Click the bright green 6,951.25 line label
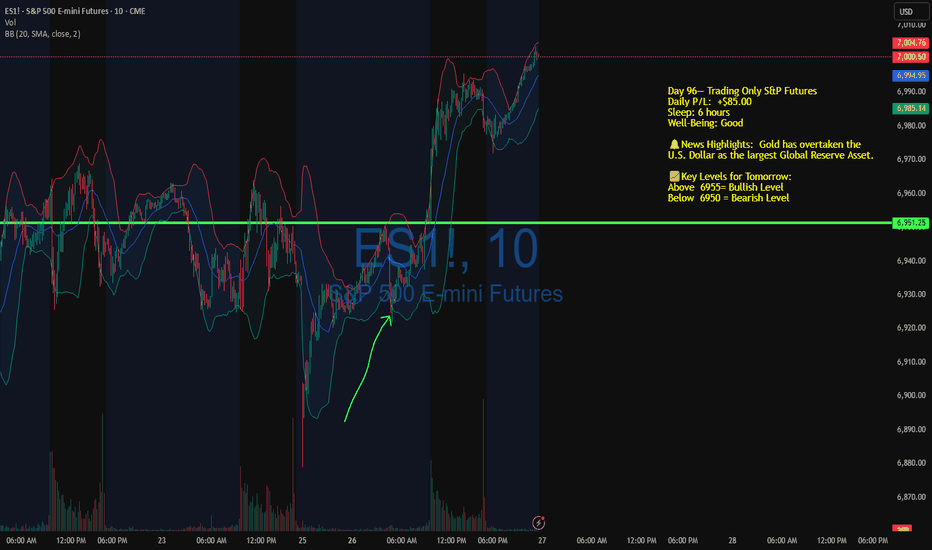The height and width of the screenshot is (550, 932). (911, 223)
